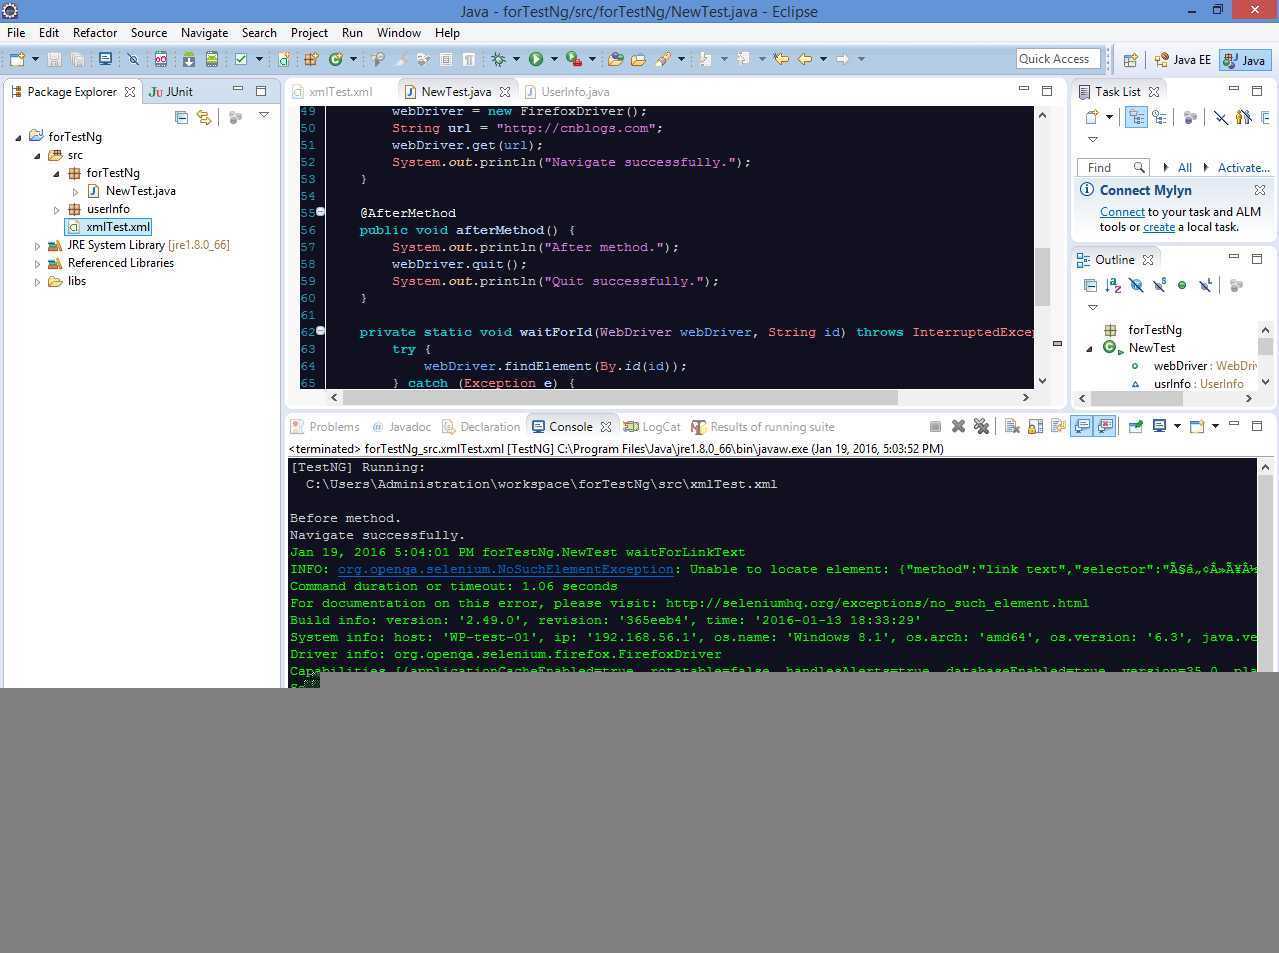Switch to the UserInfo.java editor tab
The image size is (1279, 953).
pos(567,91)
